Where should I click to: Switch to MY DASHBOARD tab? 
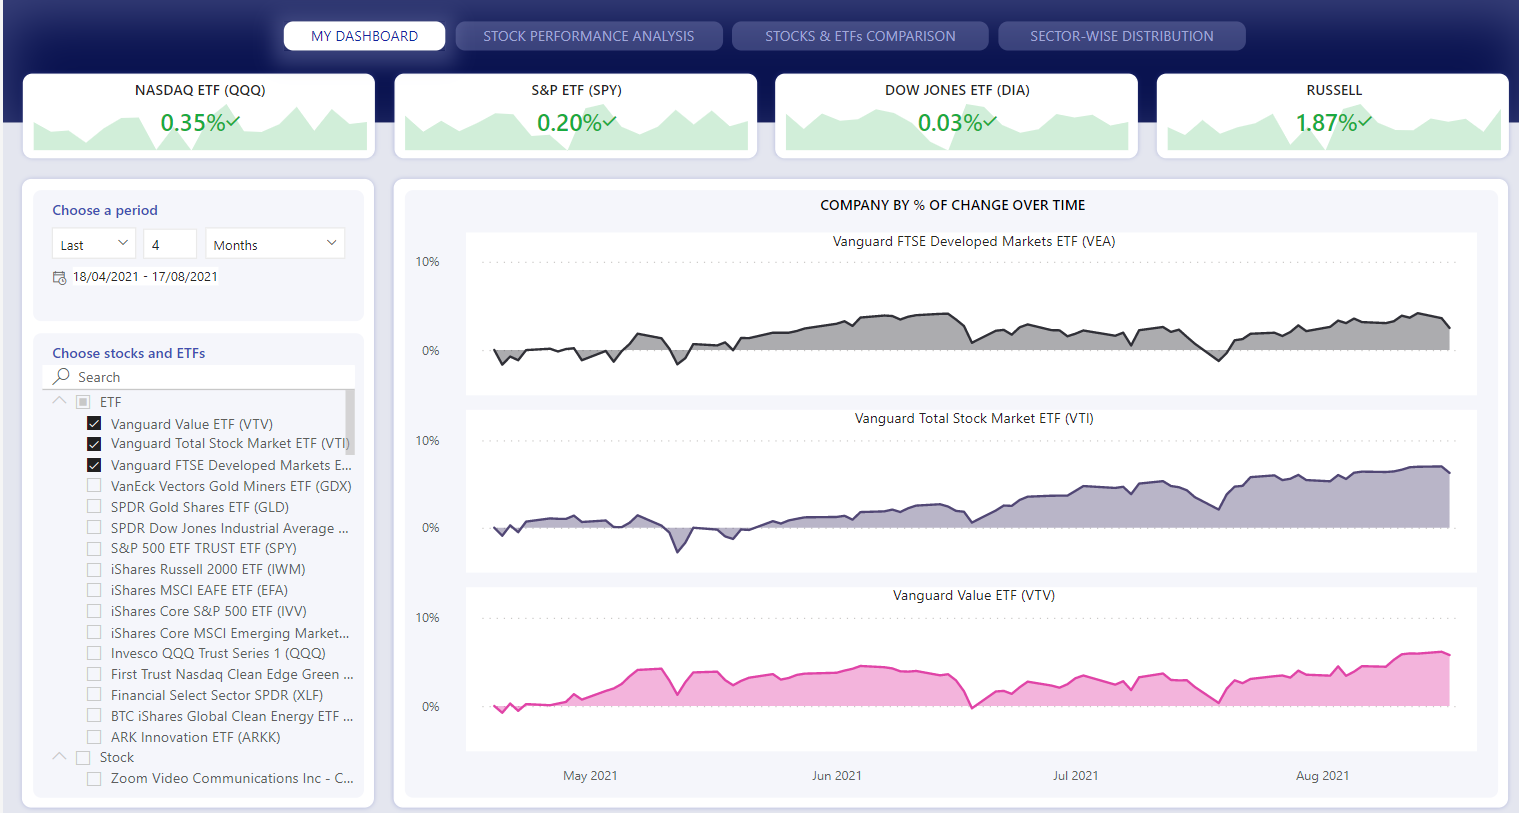[364, 36]
